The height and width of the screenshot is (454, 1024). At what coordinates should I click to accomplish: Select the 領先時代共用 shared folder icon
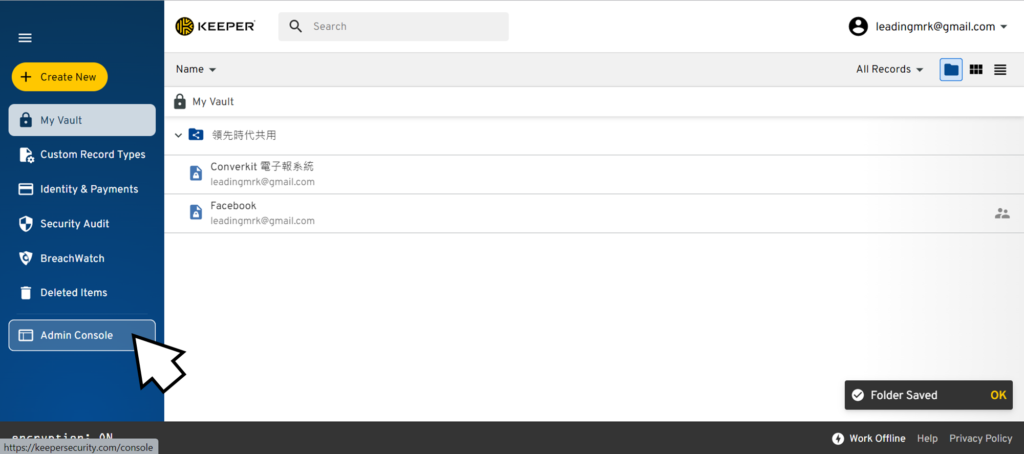tap(196, 135)
